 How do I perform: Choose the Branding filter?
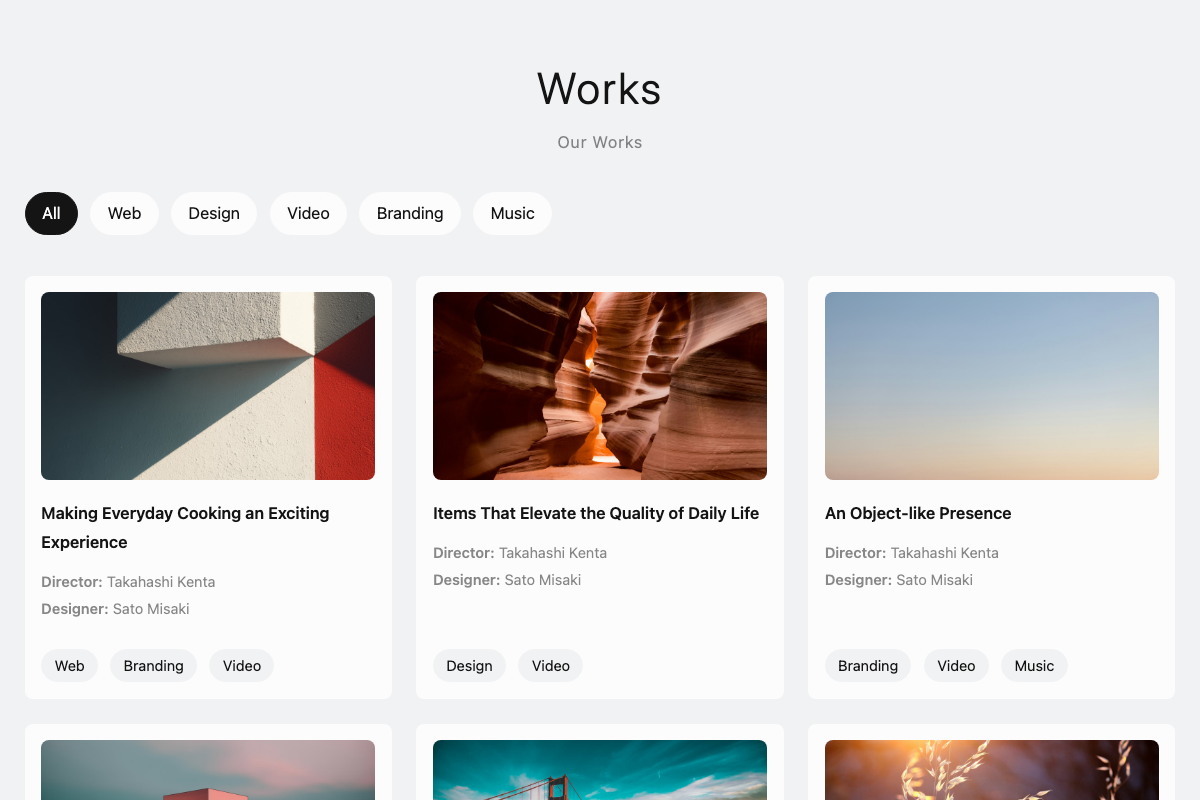410,213
